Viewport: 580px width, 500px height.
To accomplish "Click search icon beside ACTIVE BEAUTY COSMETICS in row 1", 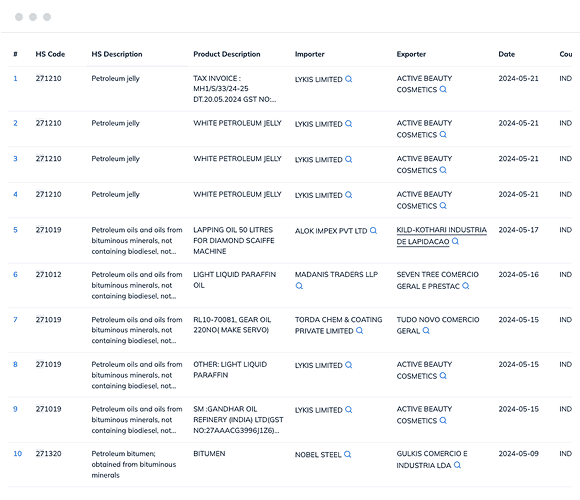I will (x=443, y=89).
